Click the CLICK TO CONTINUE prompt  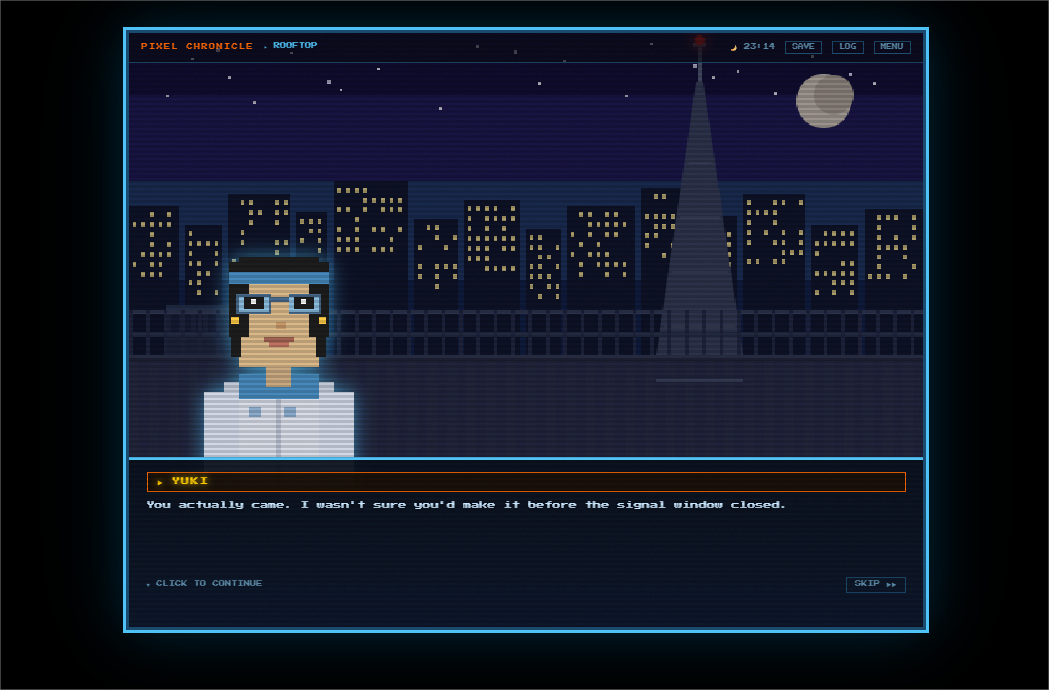204,584
